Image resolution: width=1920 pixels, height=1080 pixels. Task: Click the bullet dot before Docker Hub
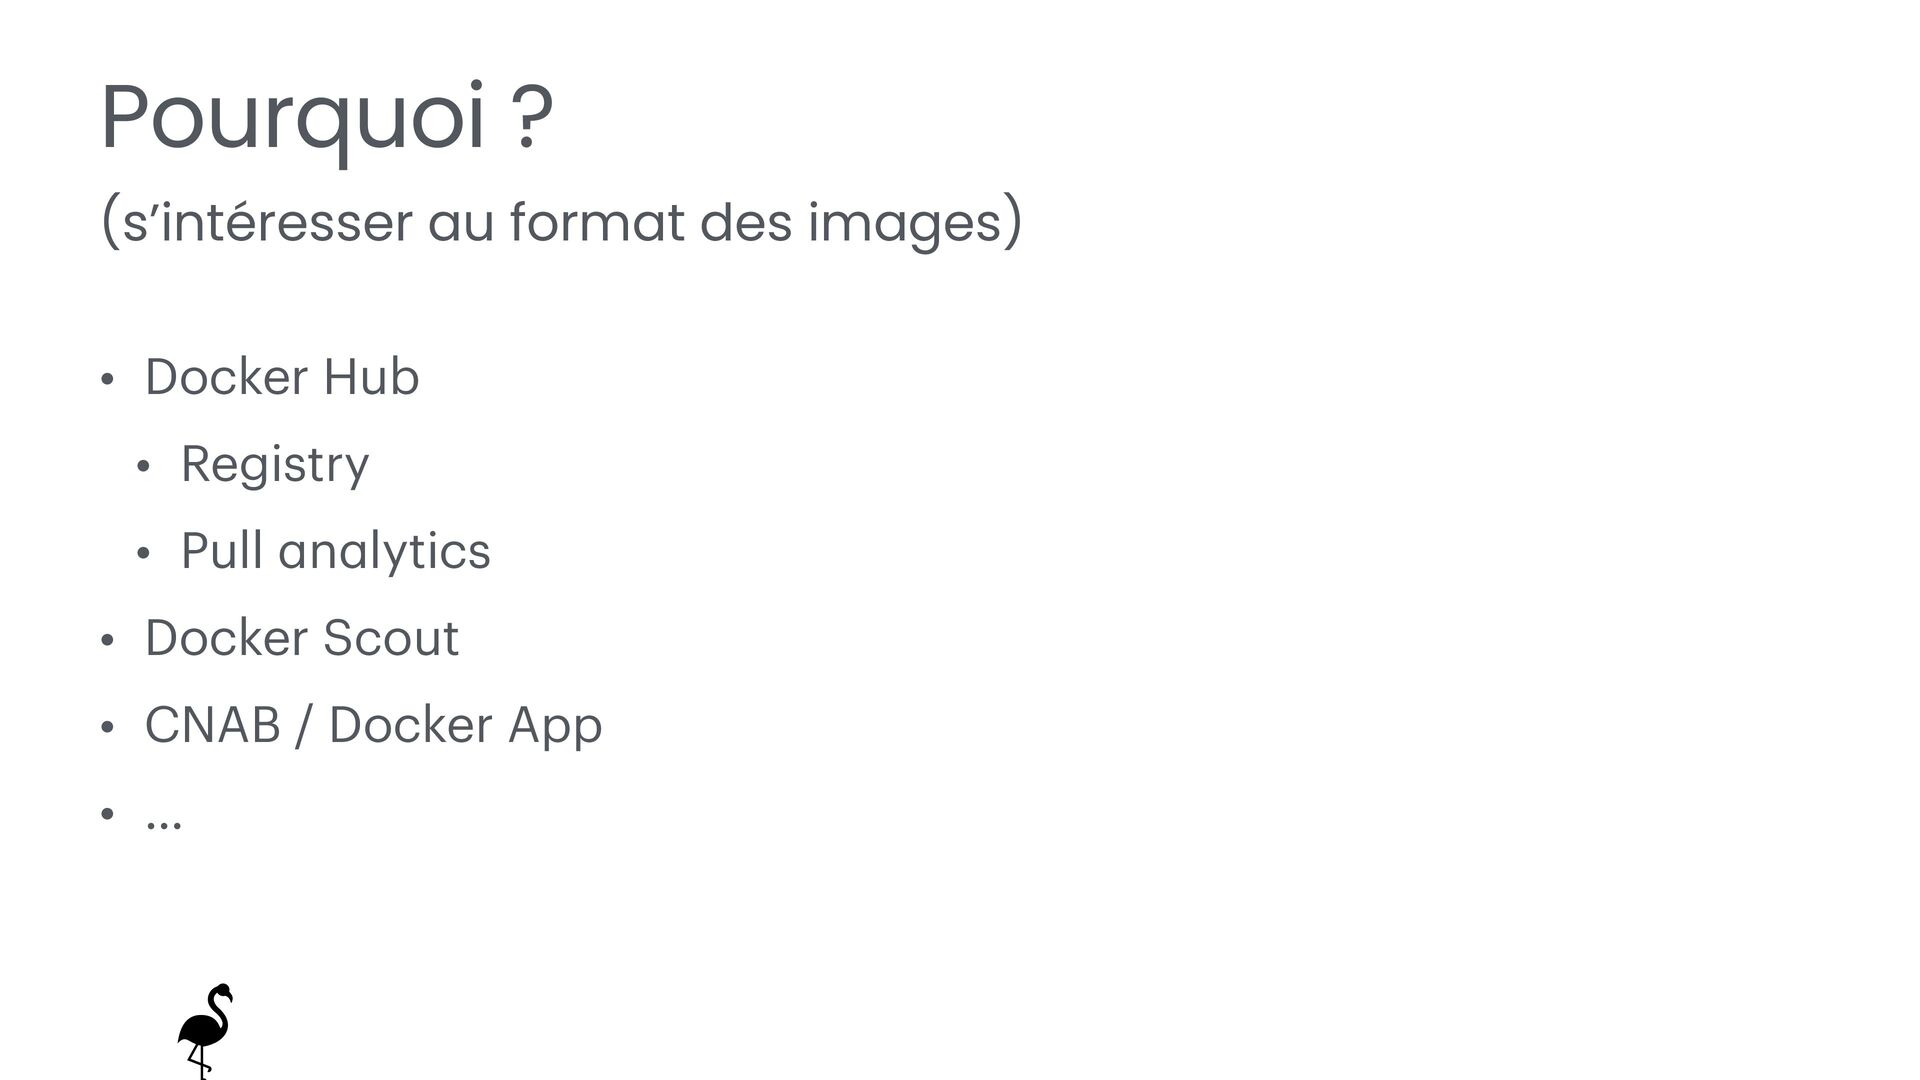pos(107,380)
